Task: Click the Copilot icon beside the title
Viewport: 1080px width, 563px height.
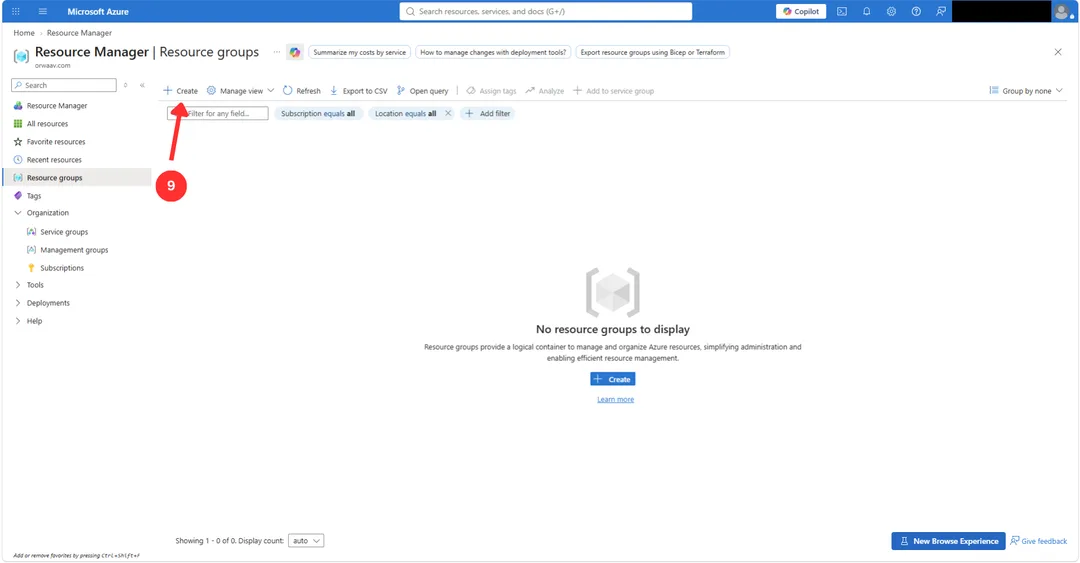Action: [295, 52]
